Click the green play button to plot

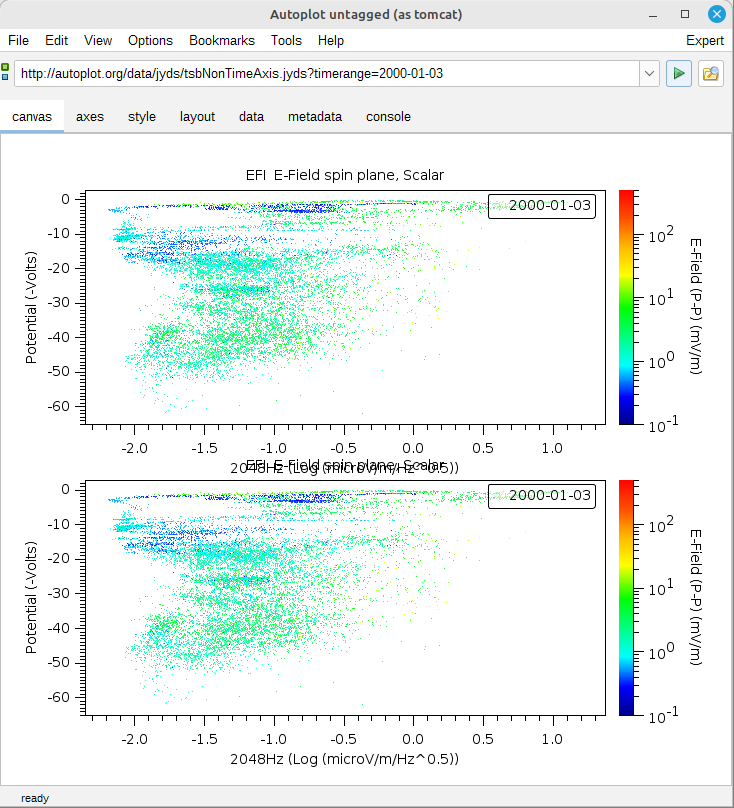coord(679,74)
